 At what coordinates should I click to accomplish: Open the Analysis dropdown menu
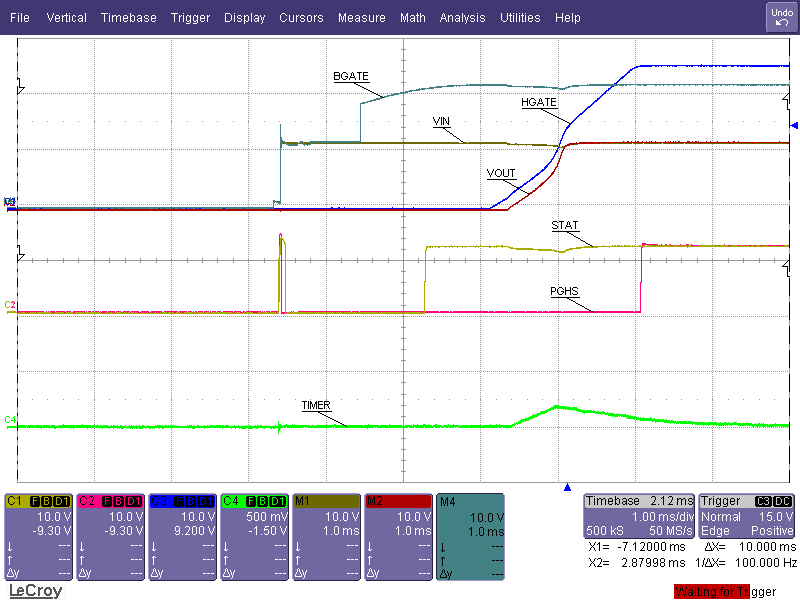462,17
